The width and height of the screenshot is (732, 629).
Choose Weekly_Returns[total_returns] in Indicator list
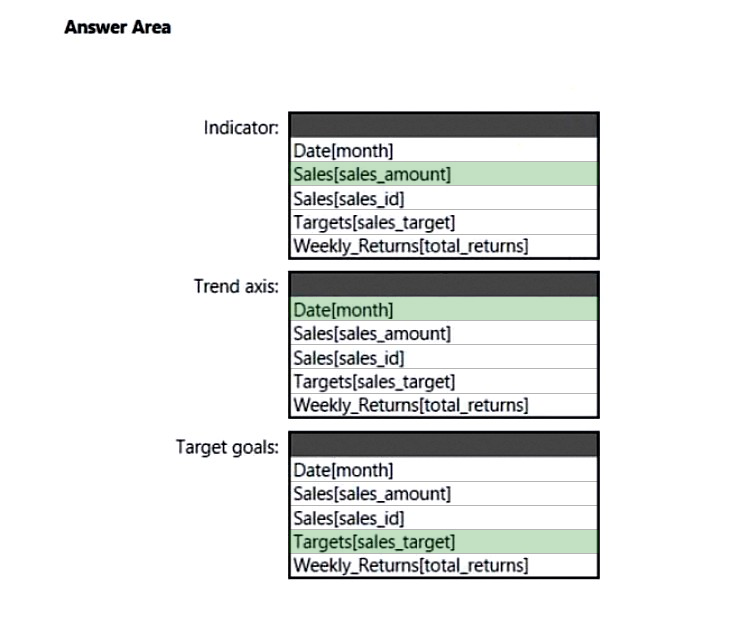click(443, 246)
